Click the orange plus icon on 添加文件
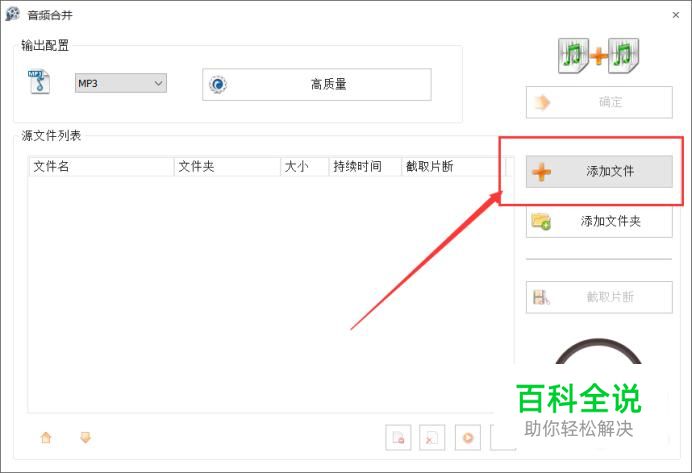This screenshot has height=473, width=692. 542,172
